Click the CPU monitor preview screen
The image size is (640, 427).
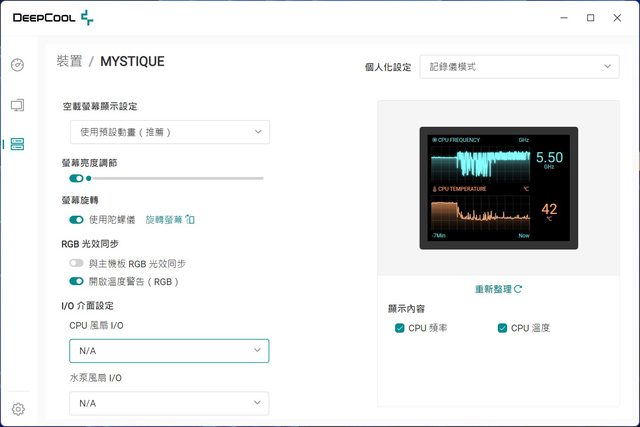pyautogui.click(x=497, y=187)
